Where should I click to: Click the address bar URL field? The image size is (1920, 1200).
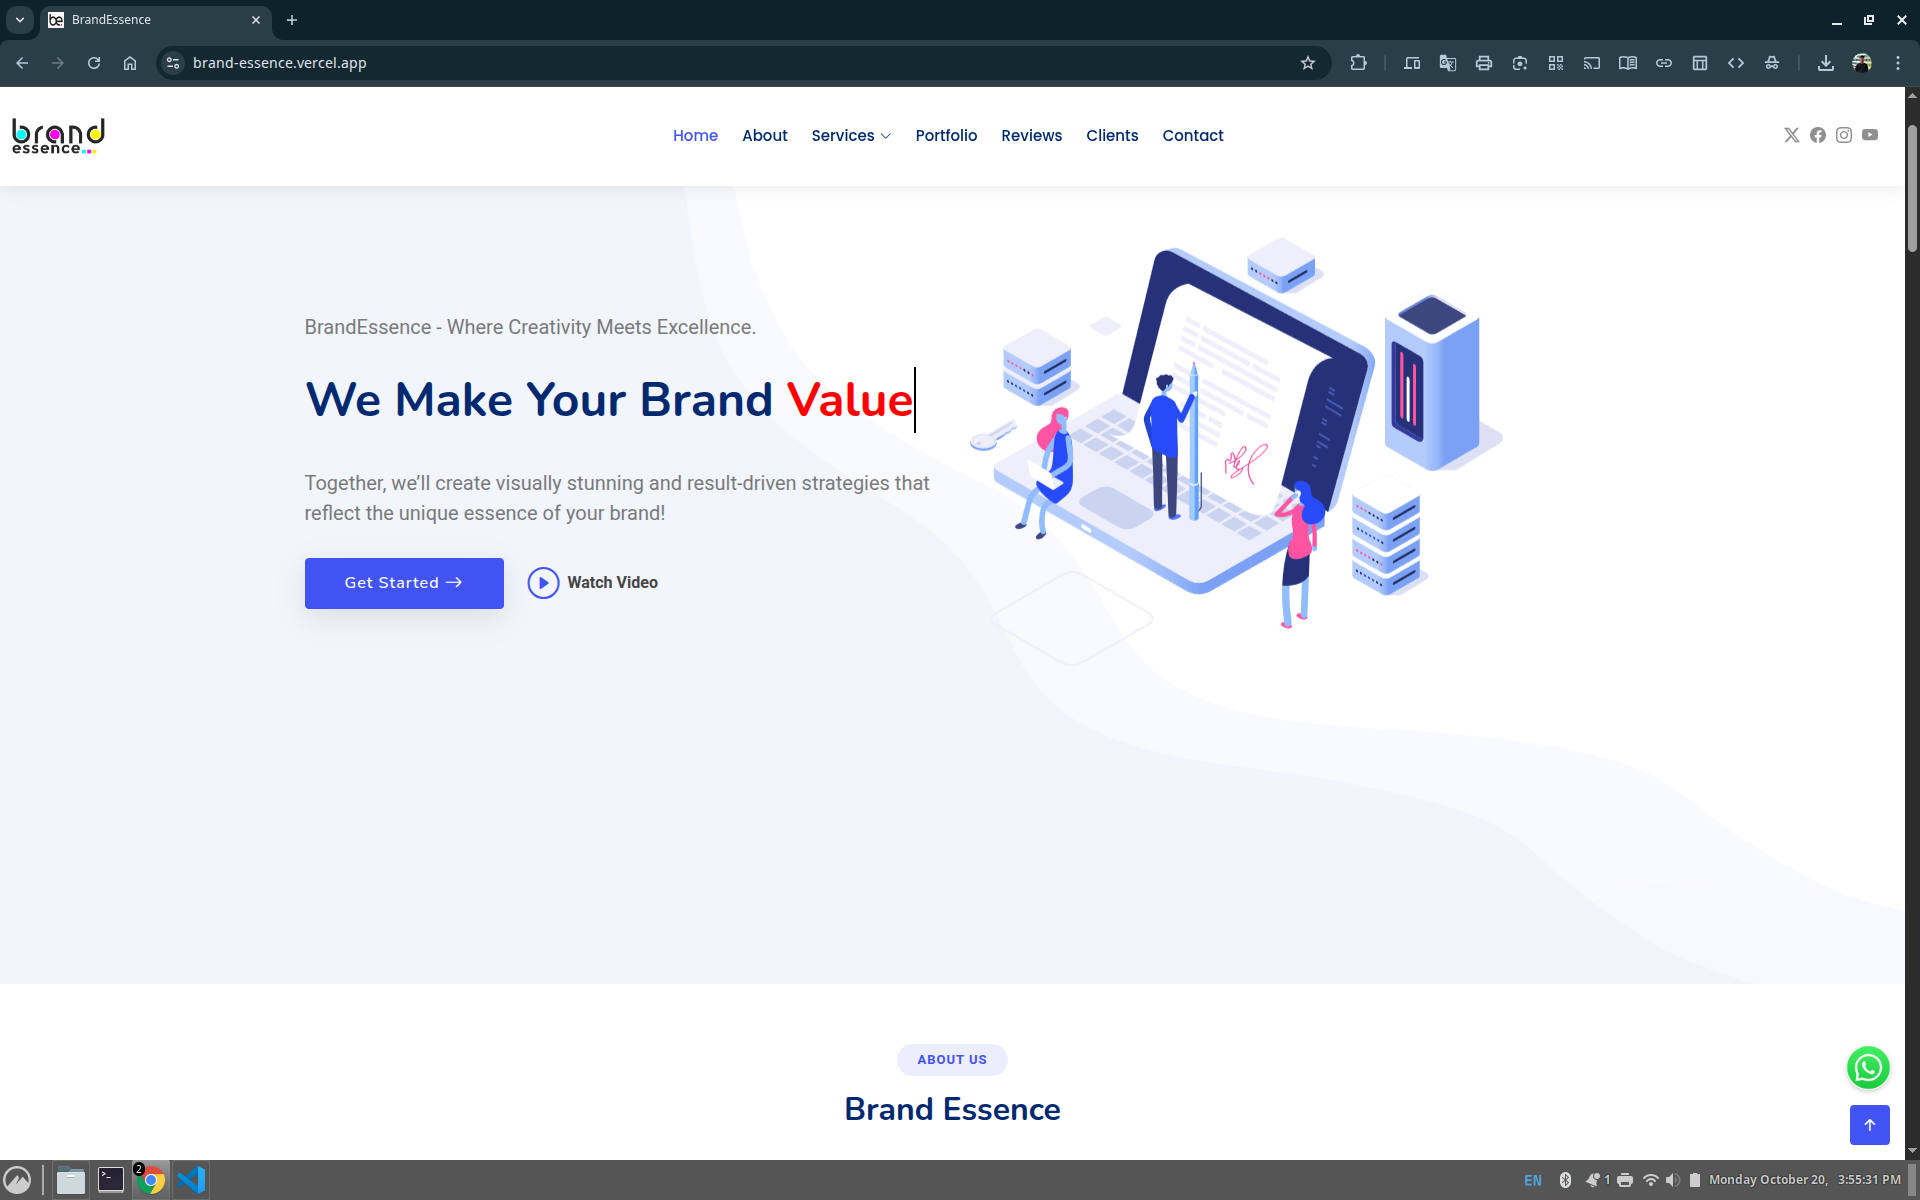(x=700, y=63)
